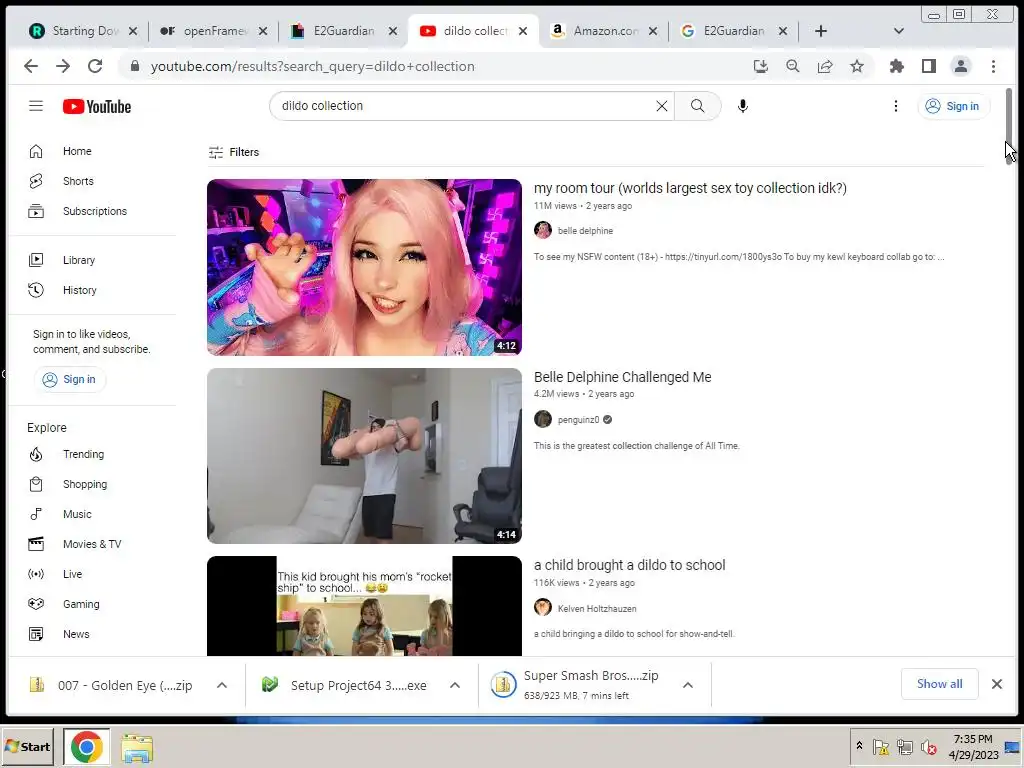
Task: Expand options for 007 Golden Eye zip download
Action: click(222, 685)
